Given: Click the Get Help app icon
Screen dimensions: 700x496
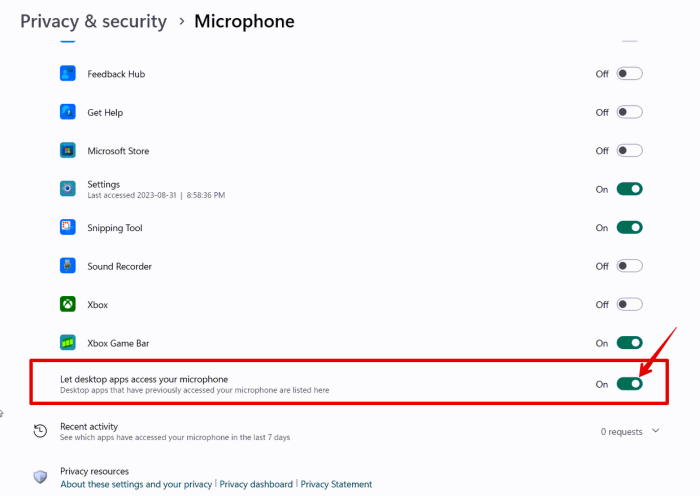Looking at the screenshot, I should 68,112.
